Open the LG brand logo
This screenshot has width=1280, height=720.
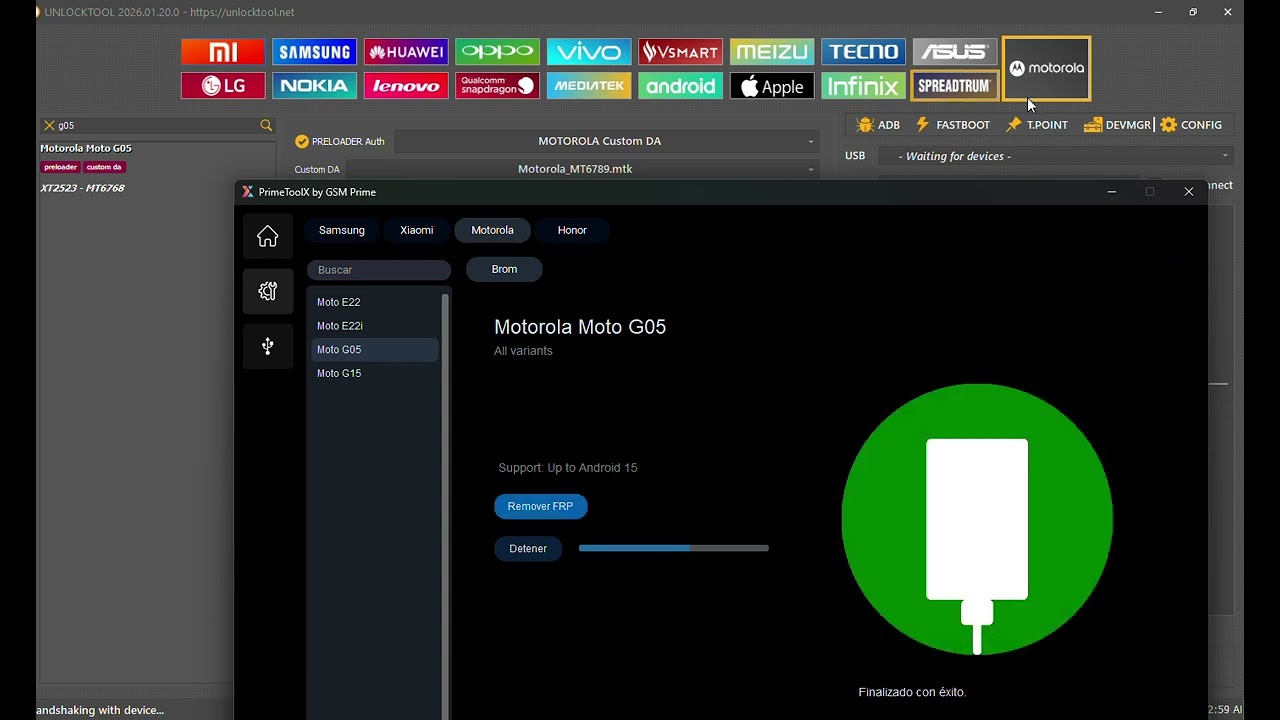click(223, 86)
